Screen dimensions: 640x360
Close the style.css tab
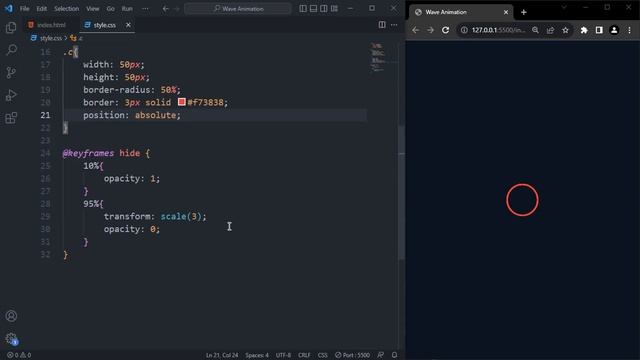tap(128, 25)
